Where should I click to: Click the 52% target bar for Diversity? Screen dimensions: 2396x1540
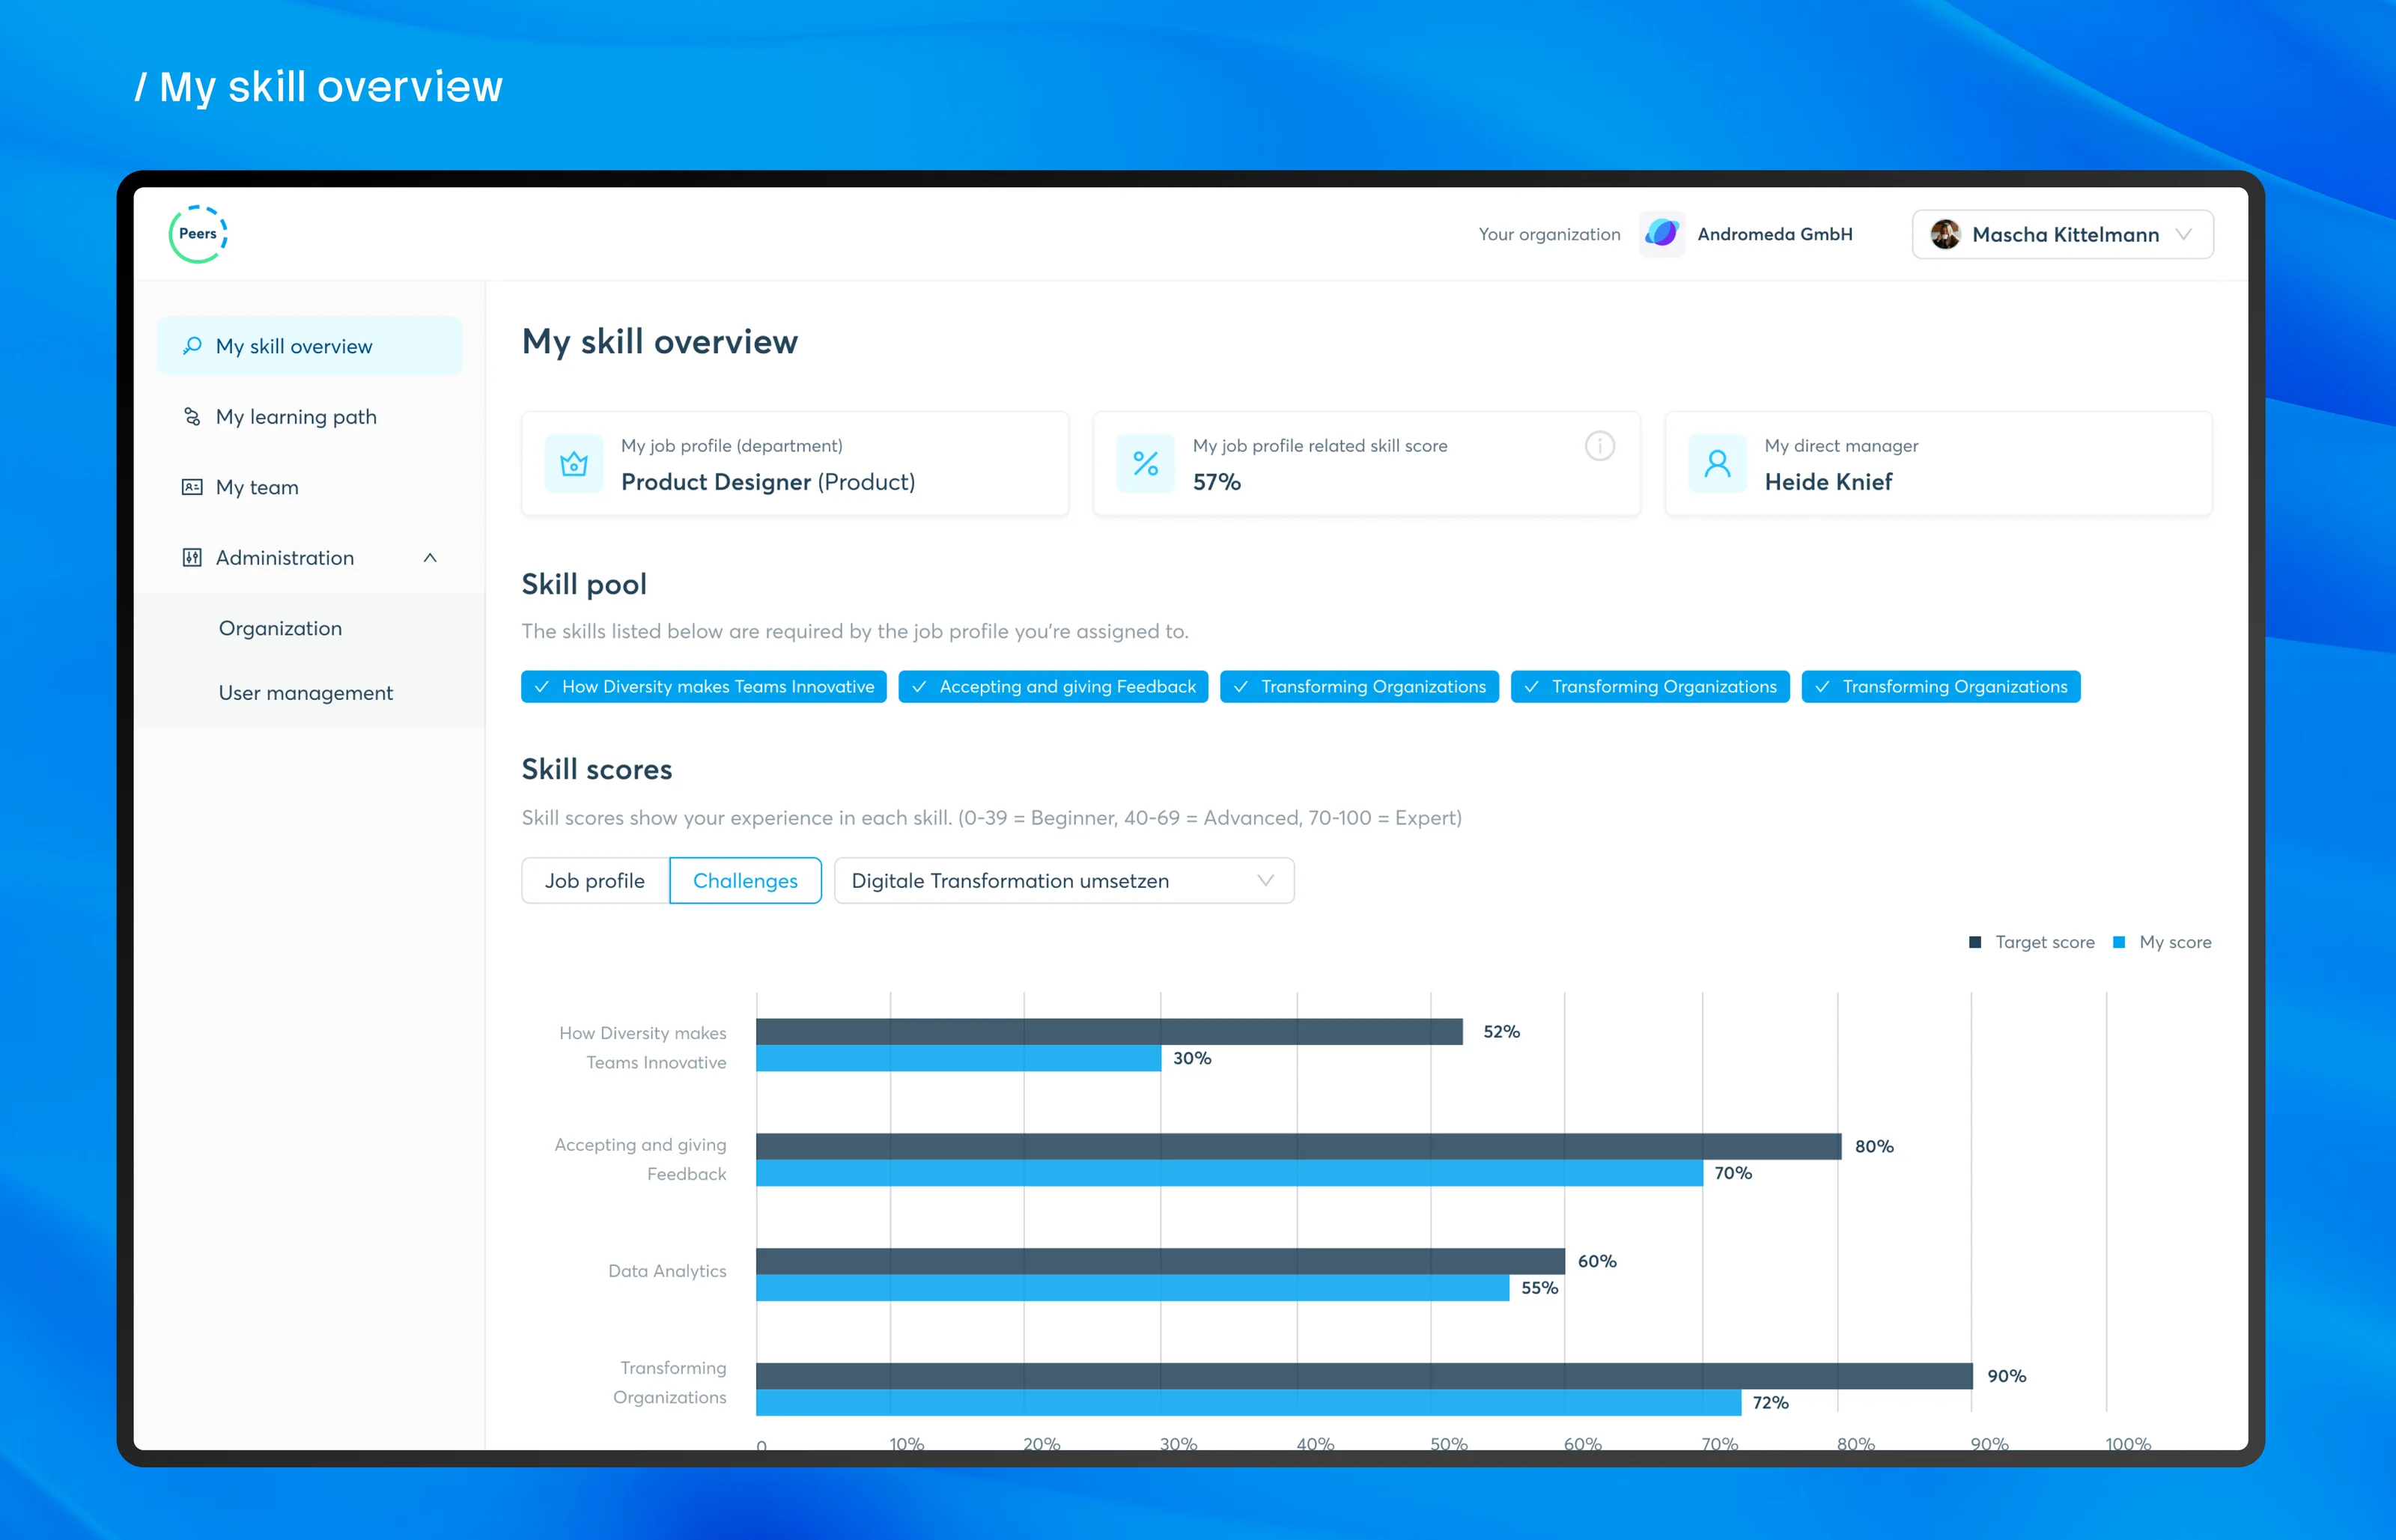1109,1032
